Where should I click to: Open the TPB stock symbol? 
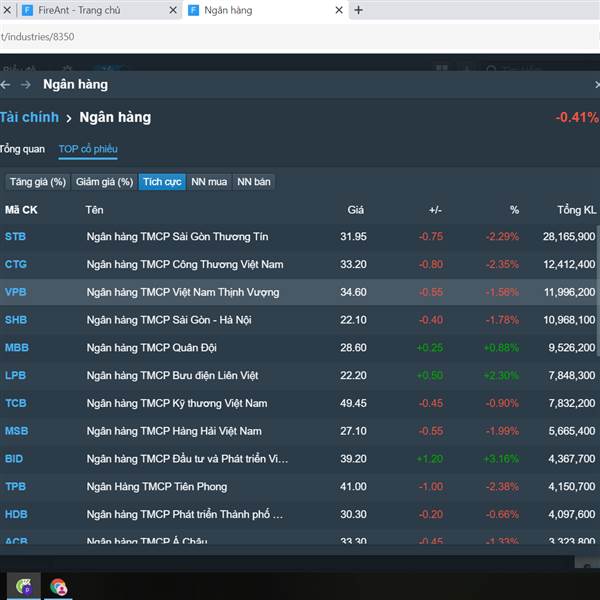click(15, 487)
